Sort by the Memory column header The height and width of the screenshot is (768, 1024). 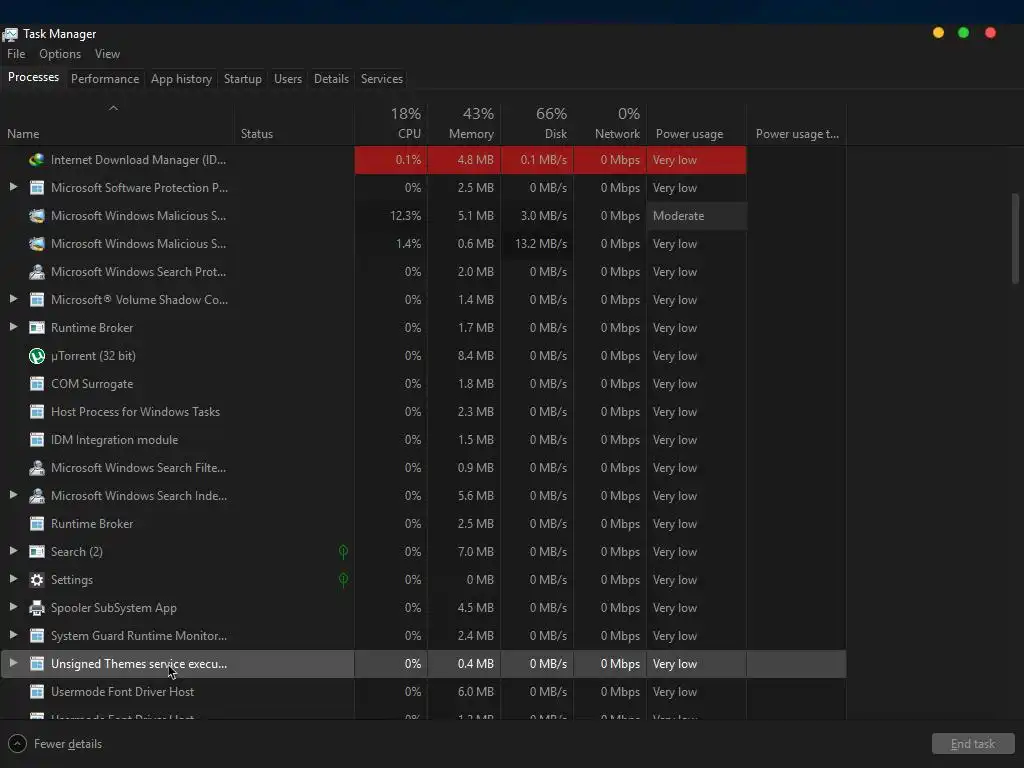coord(464,124)
